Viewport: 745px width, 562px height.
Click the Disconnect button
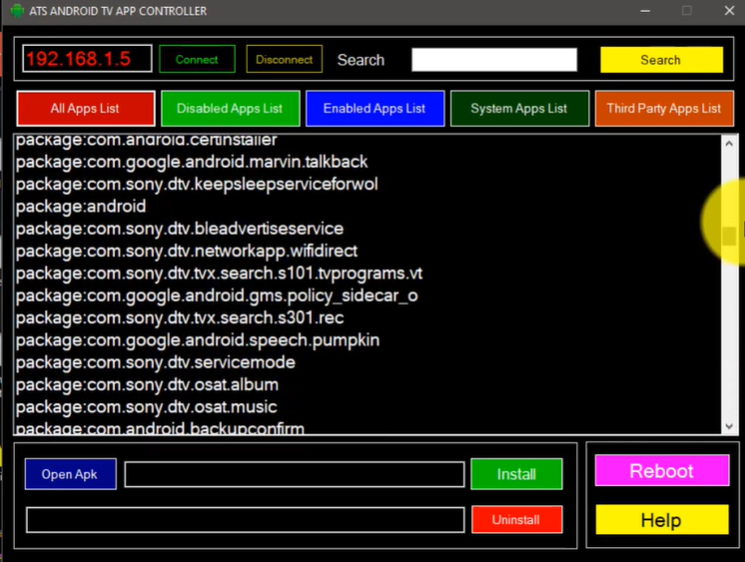pyautogui.click(x=284, y=59)
